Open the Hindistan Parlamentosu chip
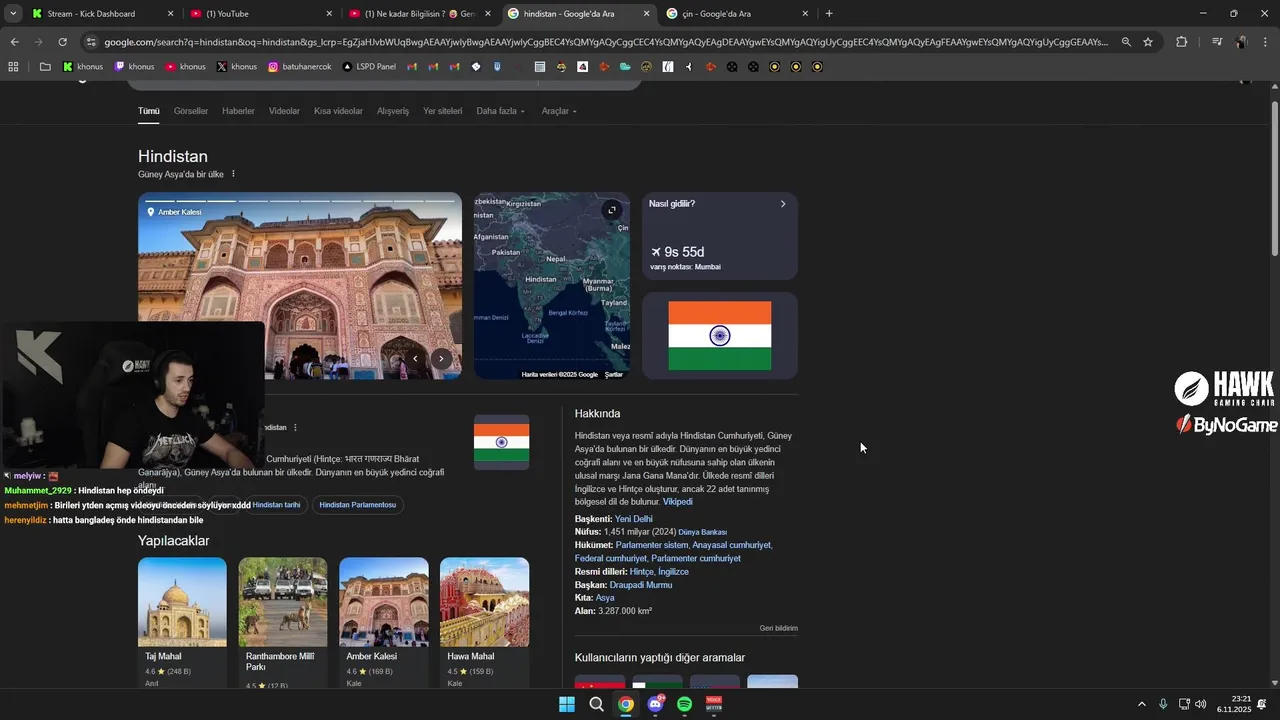This screenshot has height=720, width=1280. (x=358, y=505)
